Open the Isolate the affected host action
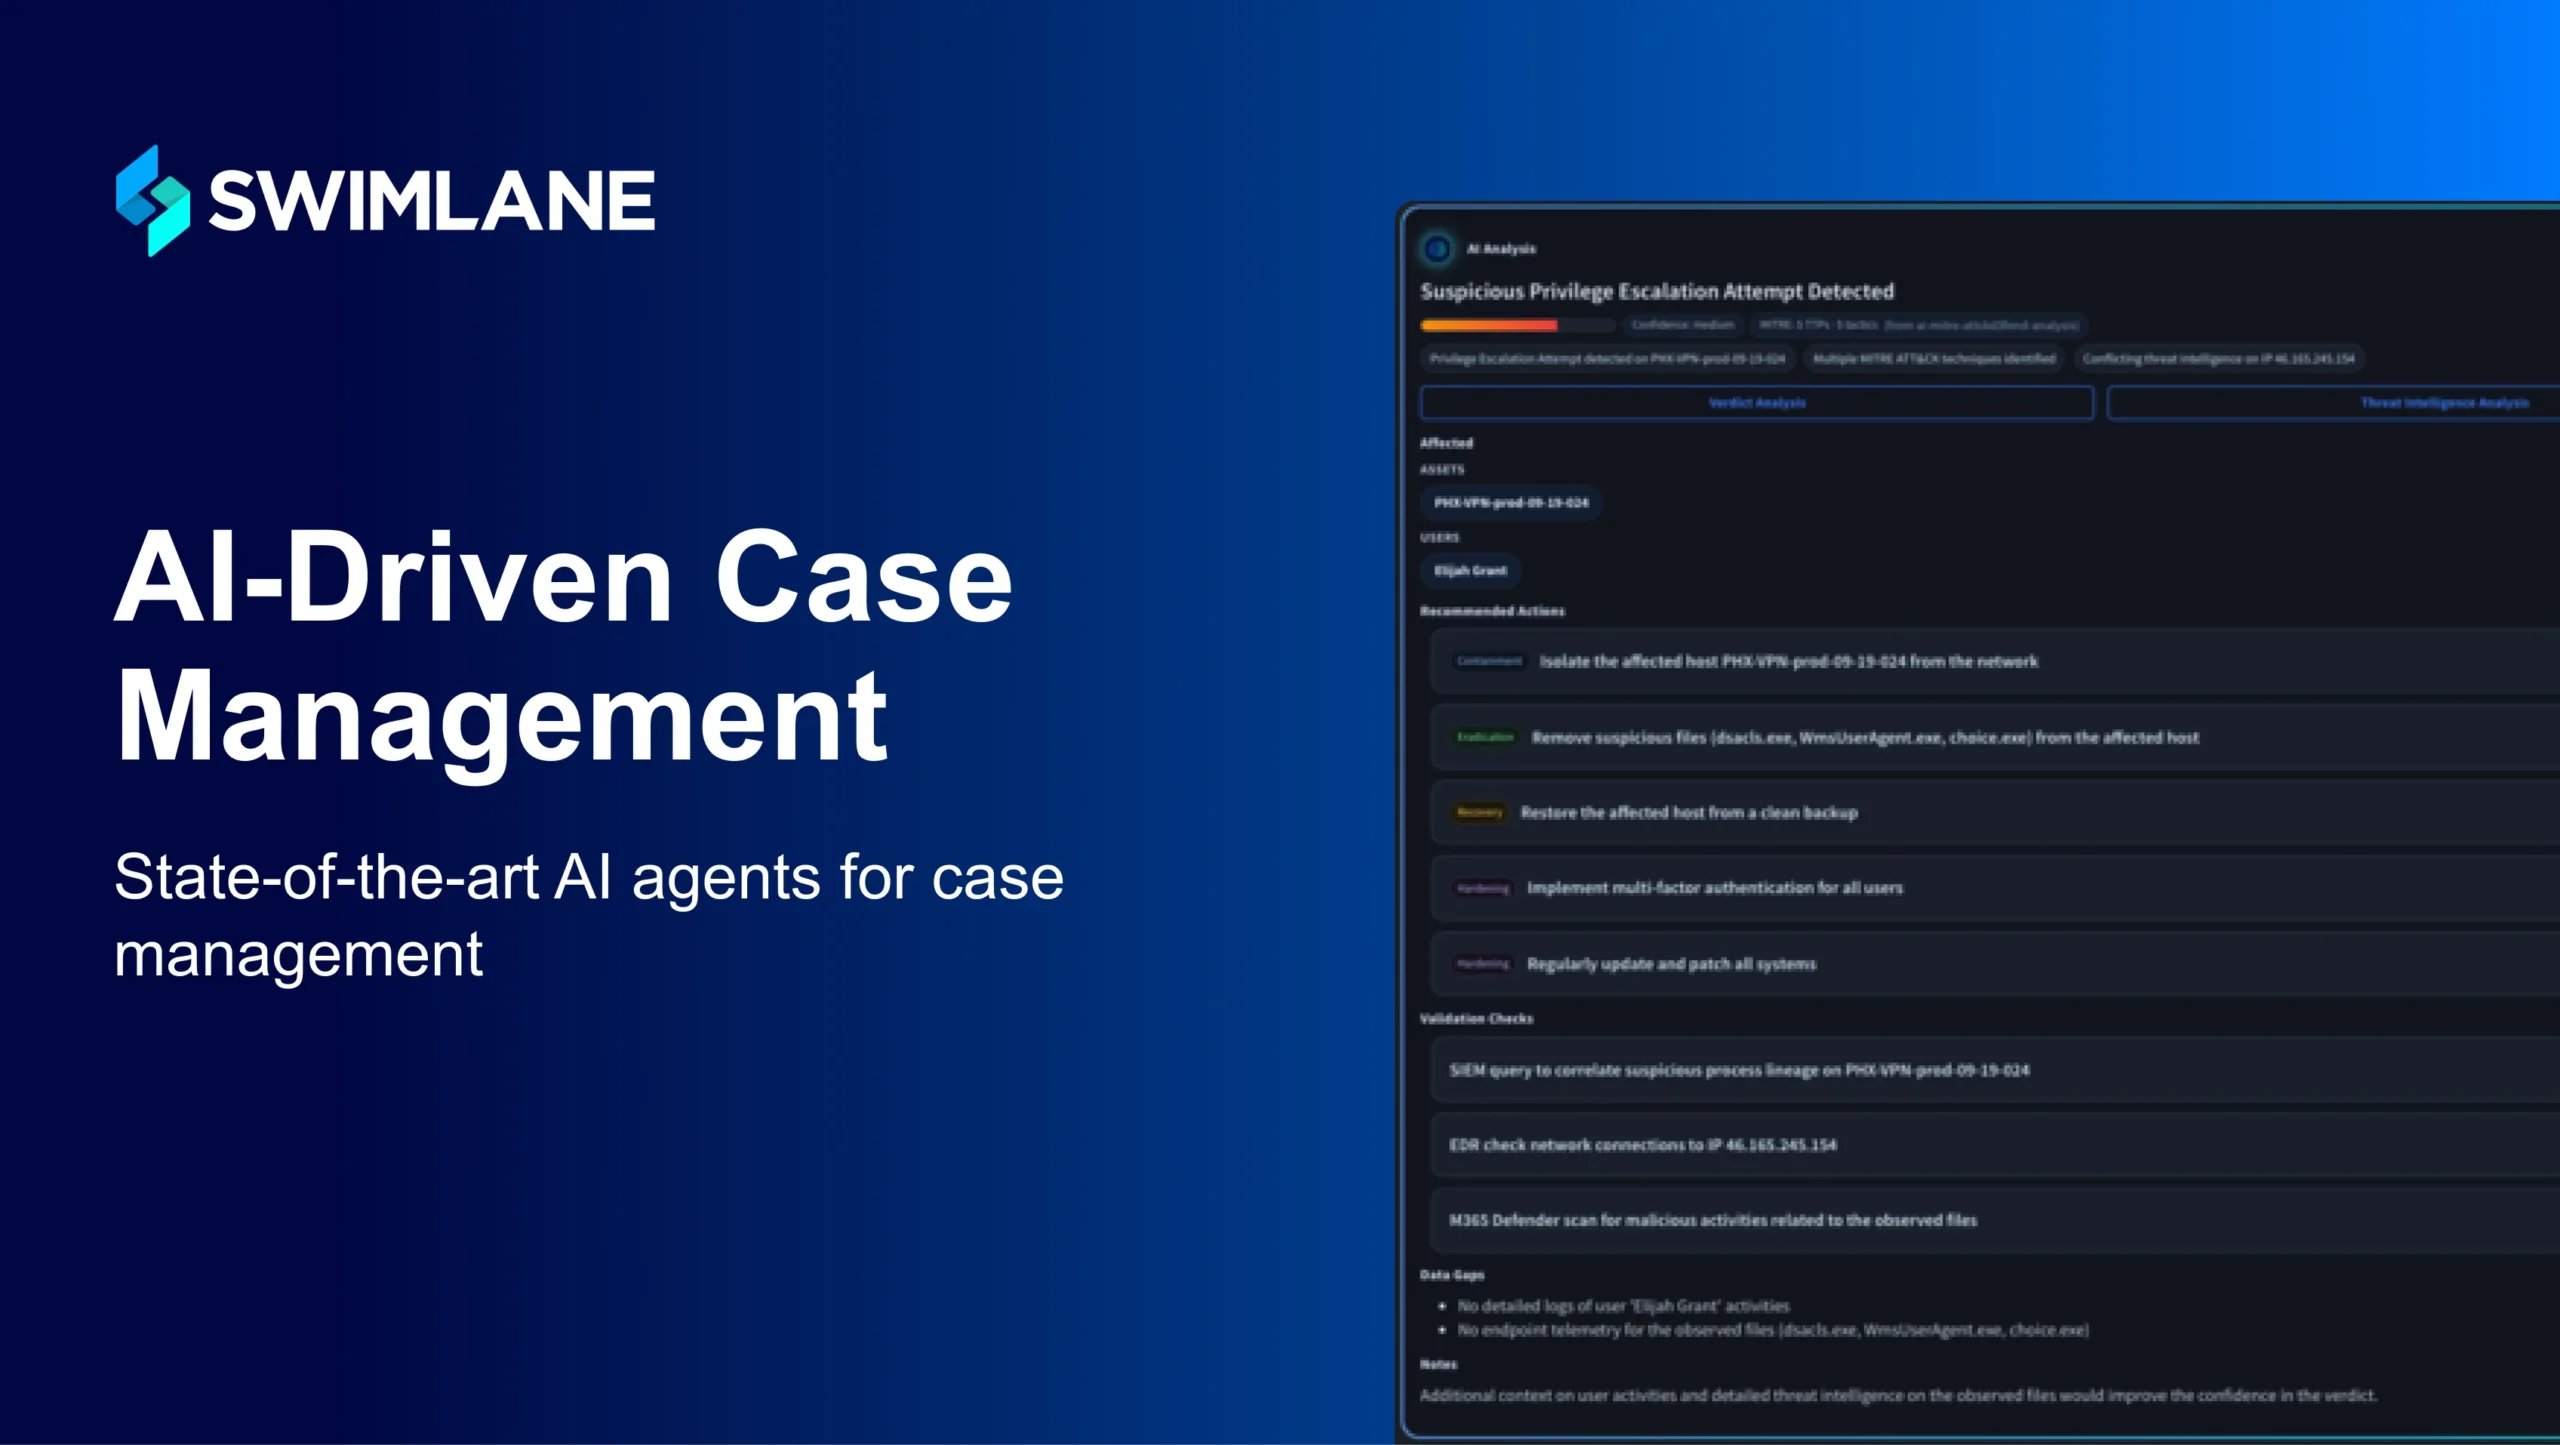Image resolution: width=2560 pixels, height=1445 pixels. click(x=1788, y=662)
